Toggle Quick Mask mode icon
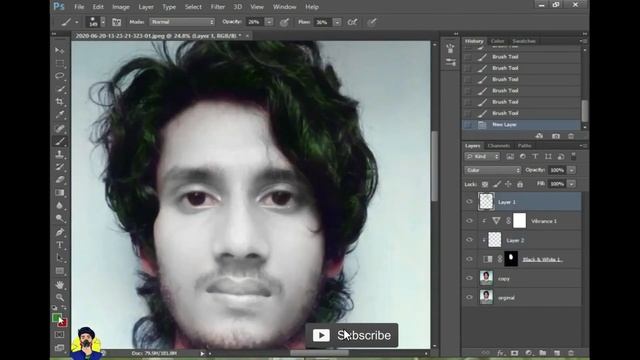The height and width of the screenshot is (360, 640). [60, 335]
